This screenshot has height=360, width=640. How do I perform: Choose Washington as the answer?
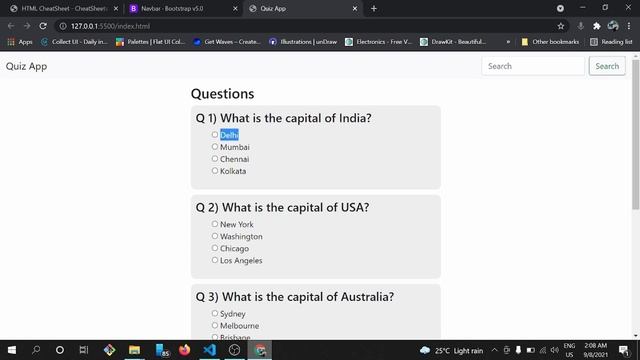pyautogui.click(x=215, y=236)
